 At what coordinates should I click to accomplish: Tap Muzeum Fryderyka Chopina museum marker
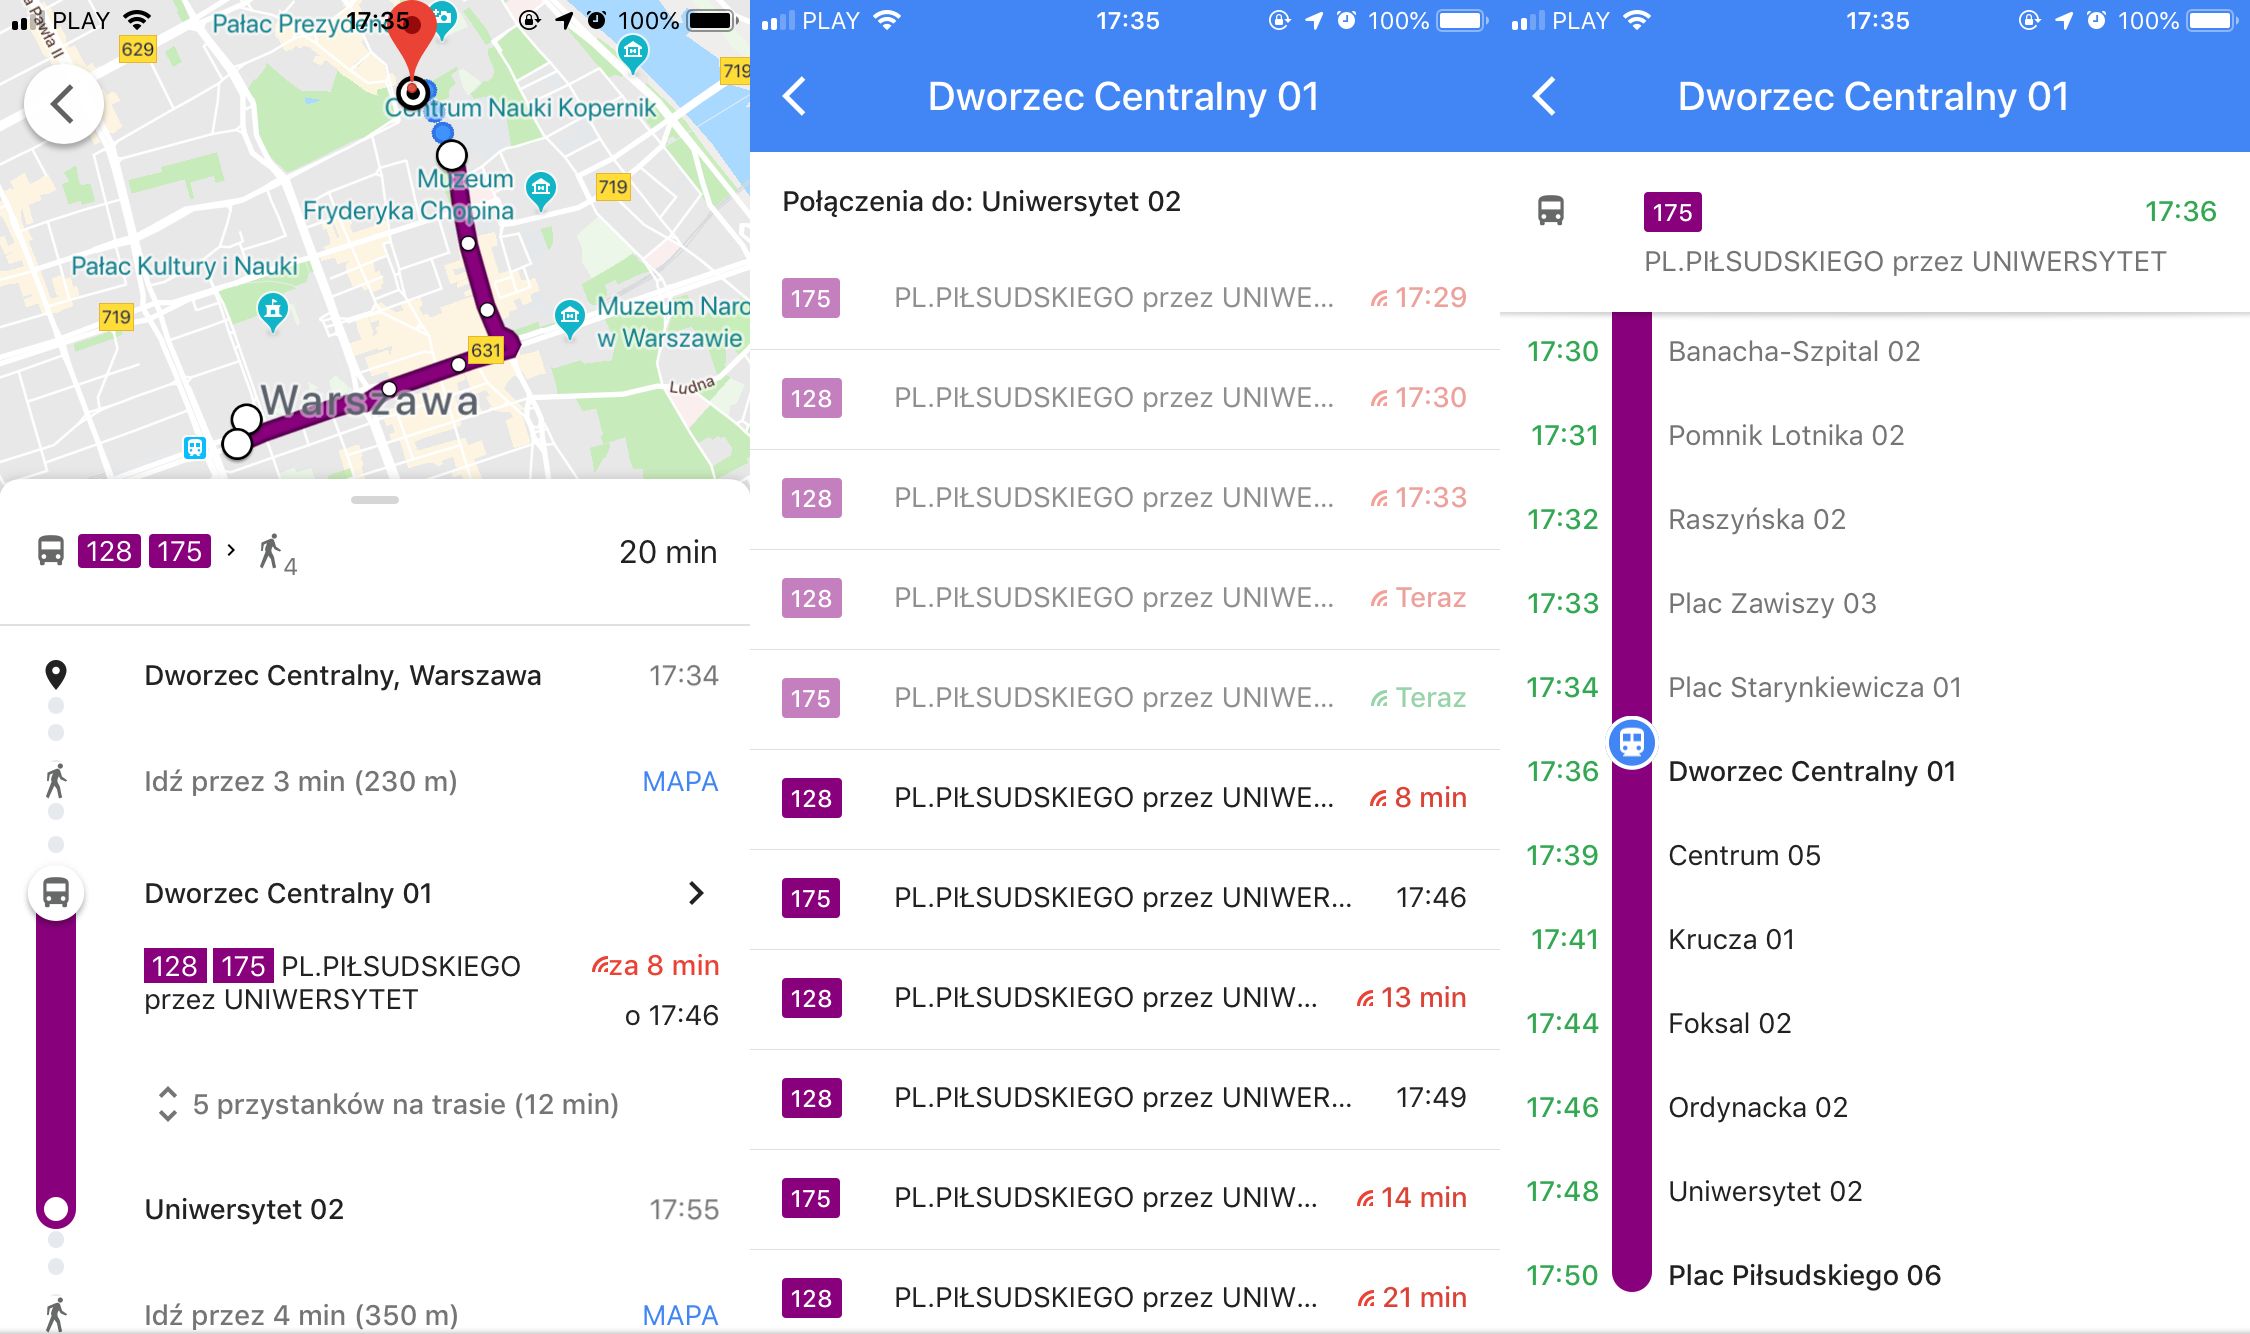(x=541, y=188)
